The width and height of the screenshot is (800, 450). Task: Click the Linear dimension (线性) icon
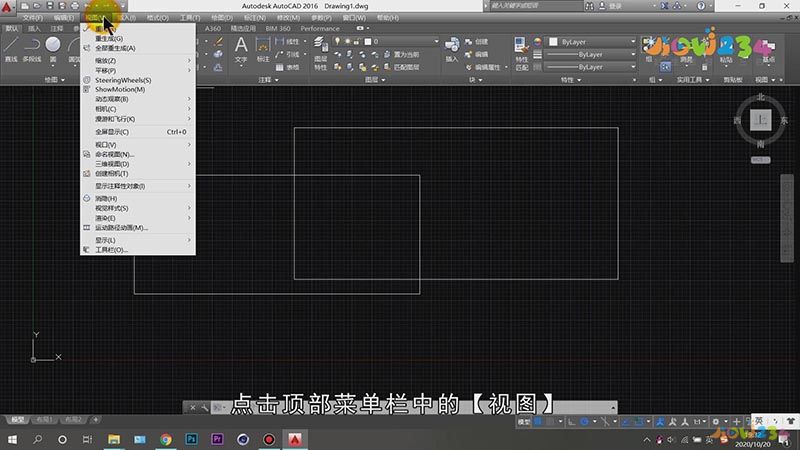[x=280, y=41]
